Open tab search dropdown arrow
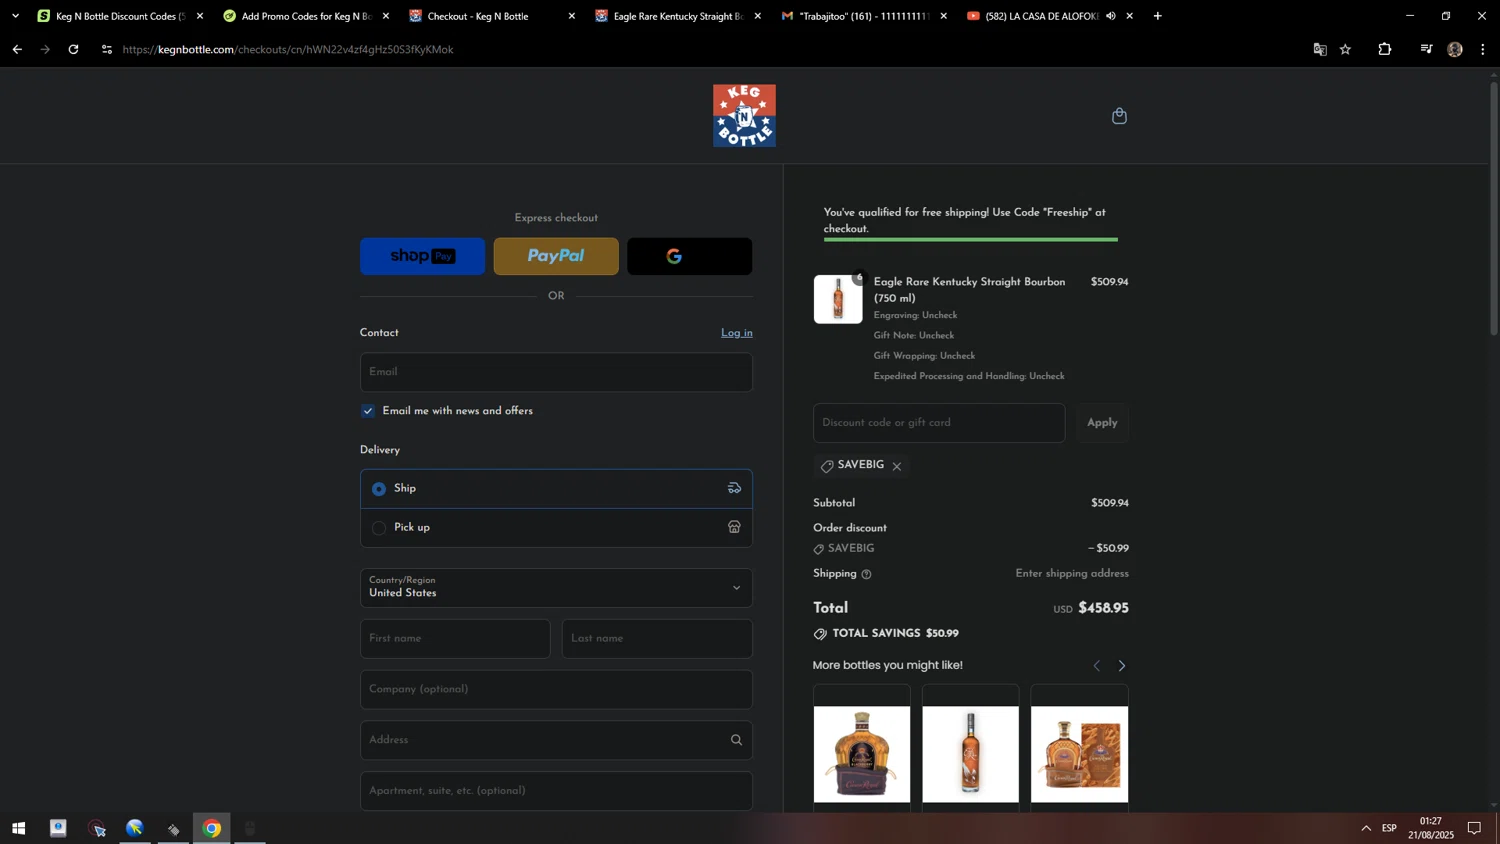The height and width of the screenshot is (844, 1500). (x=15, y=16)
